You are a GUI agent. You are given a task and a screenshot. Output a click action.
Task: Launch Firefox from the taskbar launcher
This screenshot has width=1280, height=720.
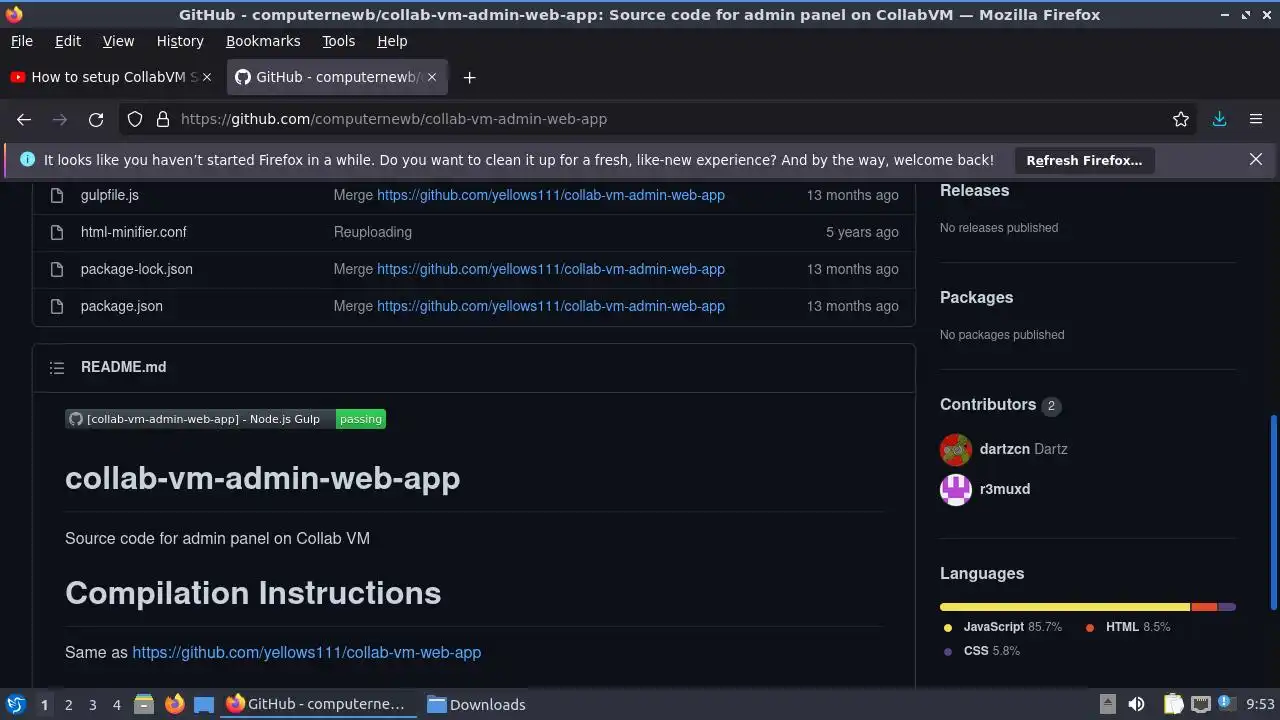coord(175,704)
